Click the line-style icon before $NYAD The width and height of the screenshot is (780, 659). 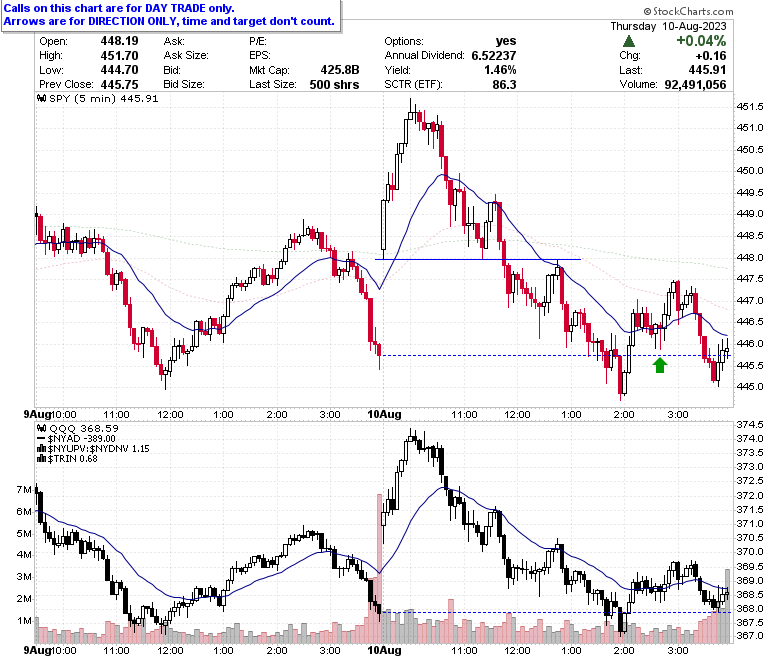click(42, 439)
